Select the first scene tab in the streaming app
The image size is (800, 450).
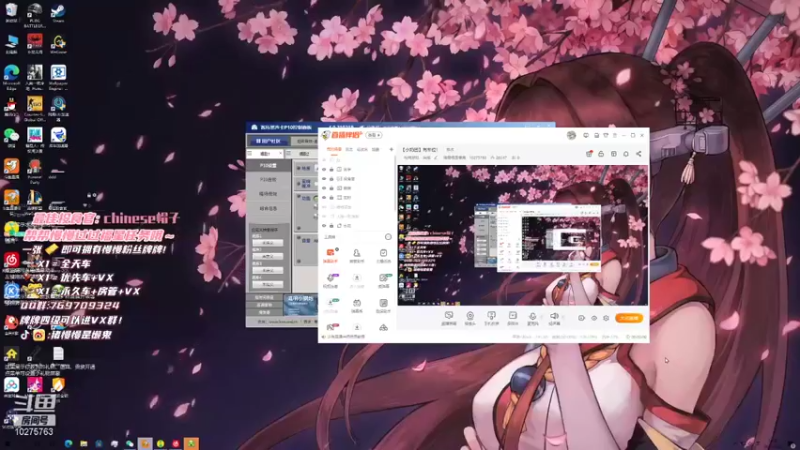point(334,149)
